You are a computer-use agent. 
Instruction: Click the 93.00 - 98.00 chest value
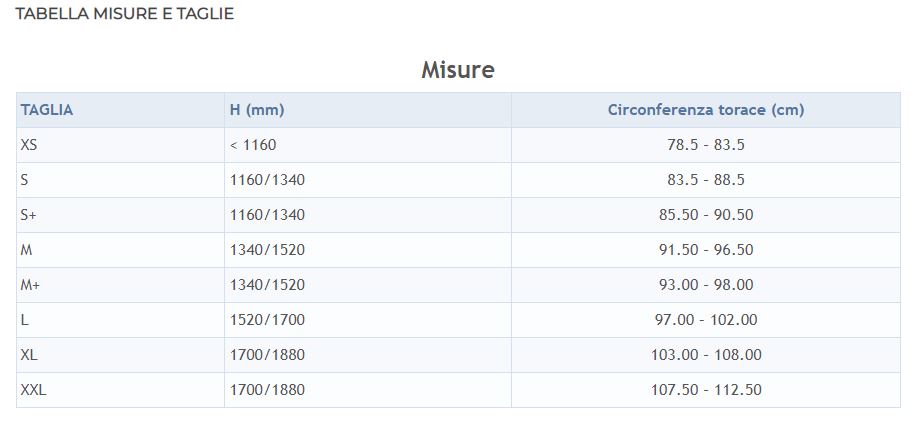pyautogui.click(x=705, y=285)
